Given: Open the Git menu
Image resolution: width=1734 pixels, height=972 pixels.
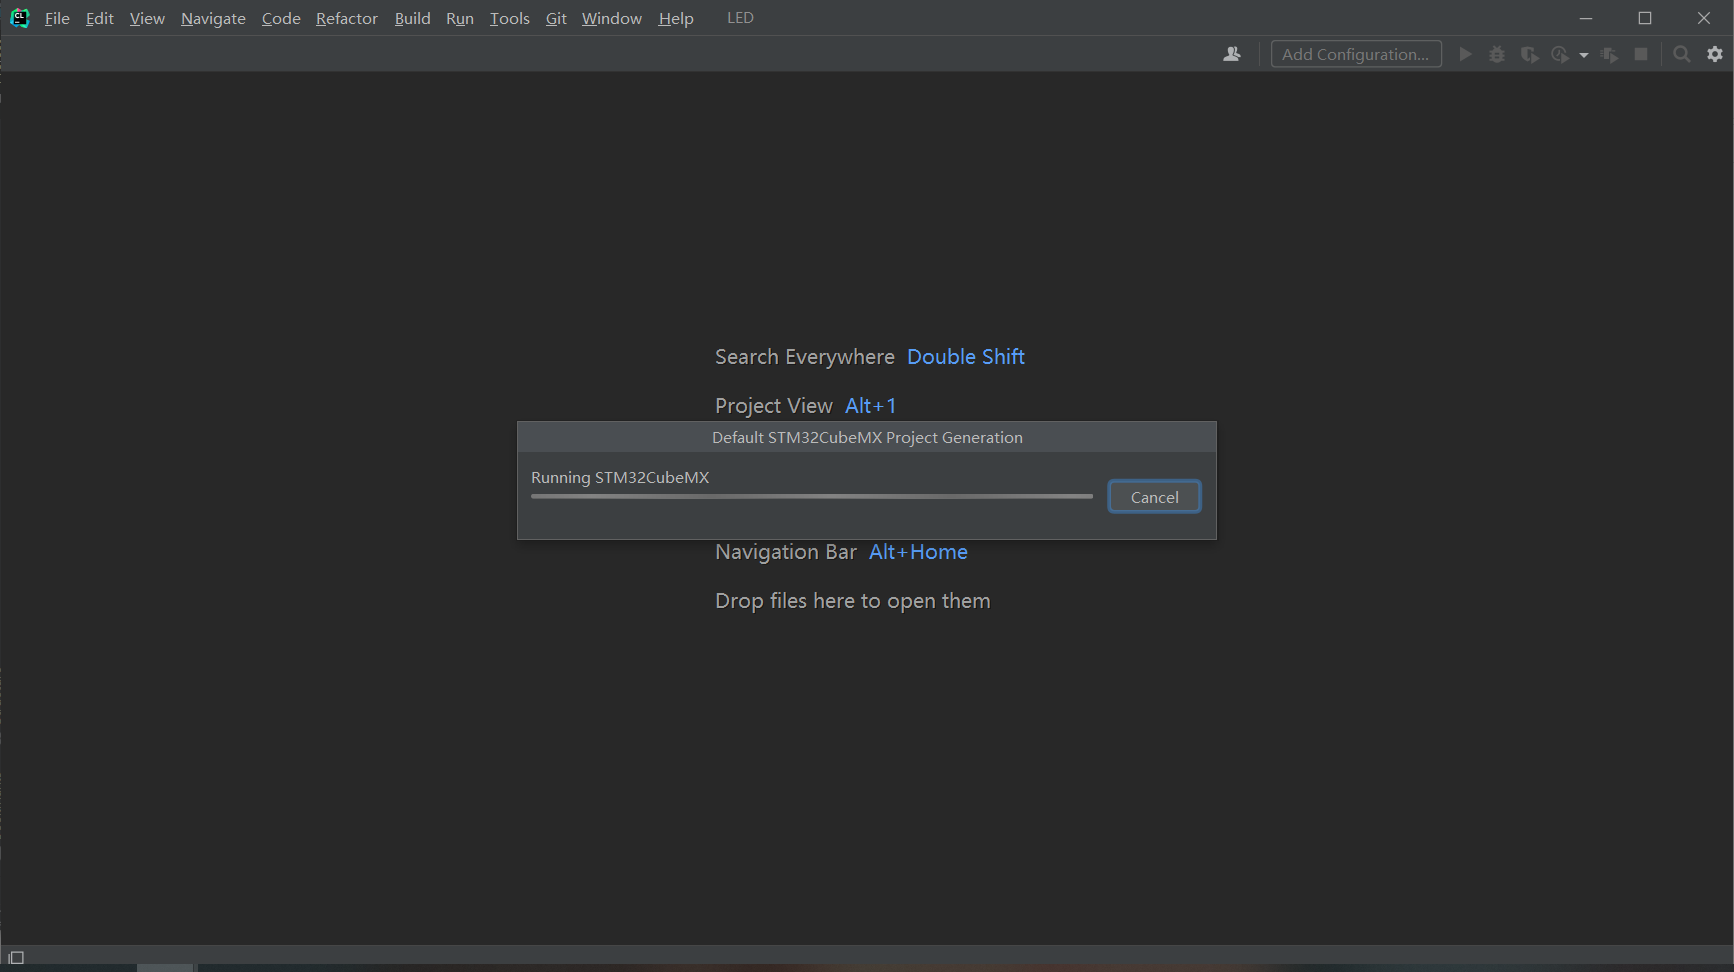Looking at the screenshot, I should 556,18.
